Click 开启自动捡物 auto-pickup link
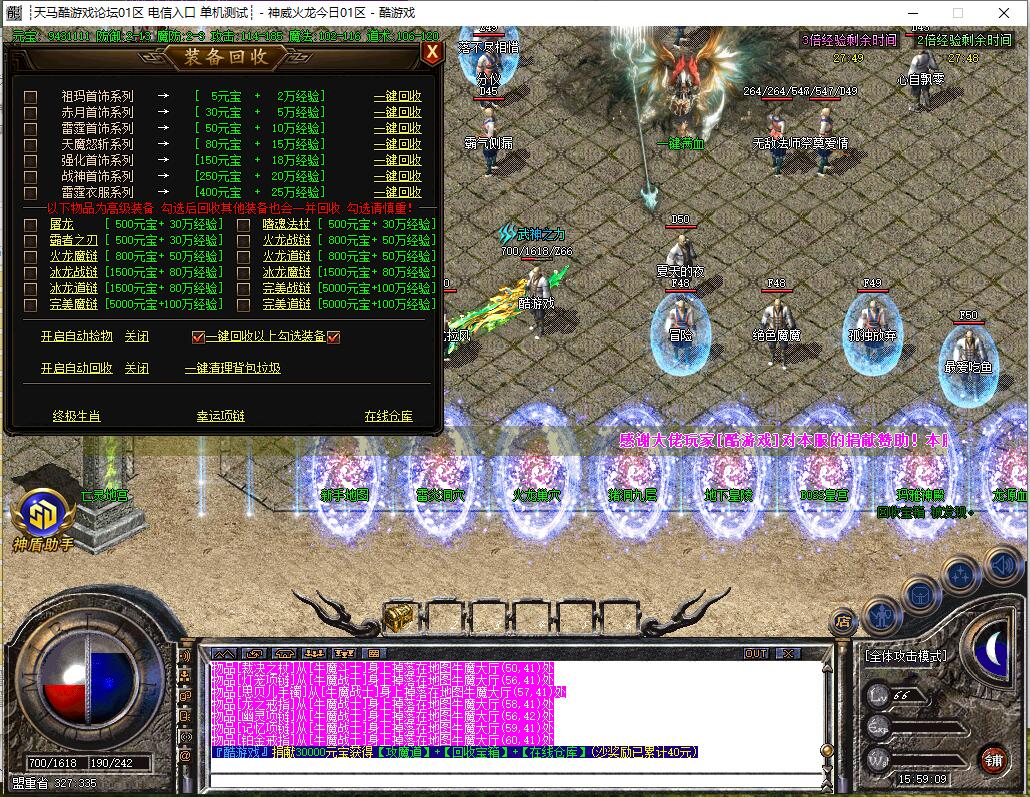 (x=77, y=337)
